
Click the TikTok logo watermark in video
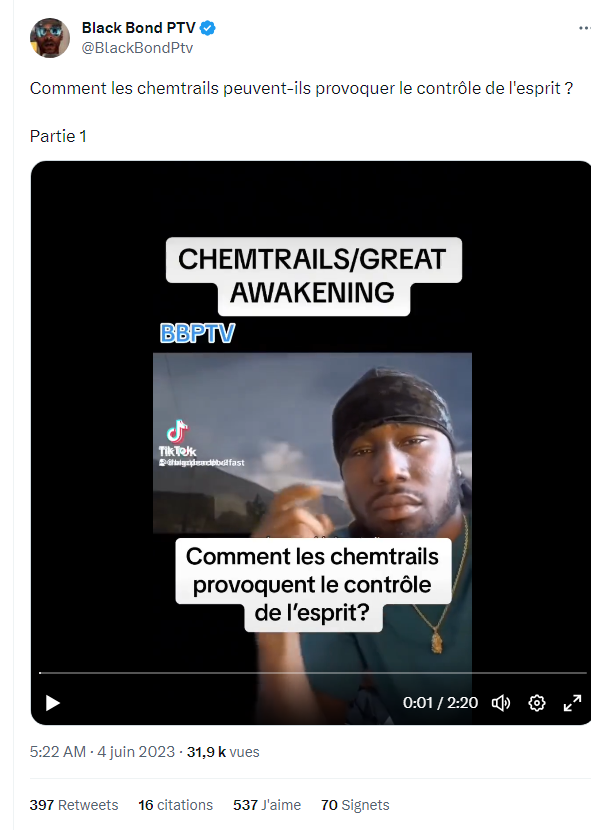[177, 438]
